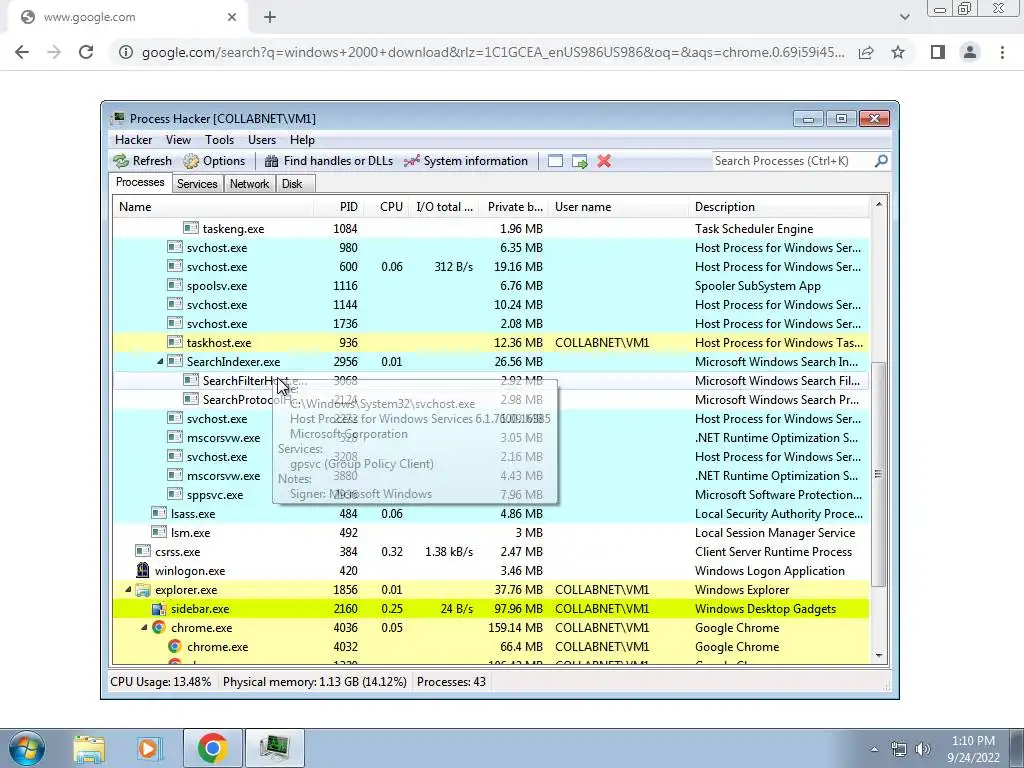1024x768 pixels.
Task: Go back in the Chrome browser
Action: click(22, 52)
